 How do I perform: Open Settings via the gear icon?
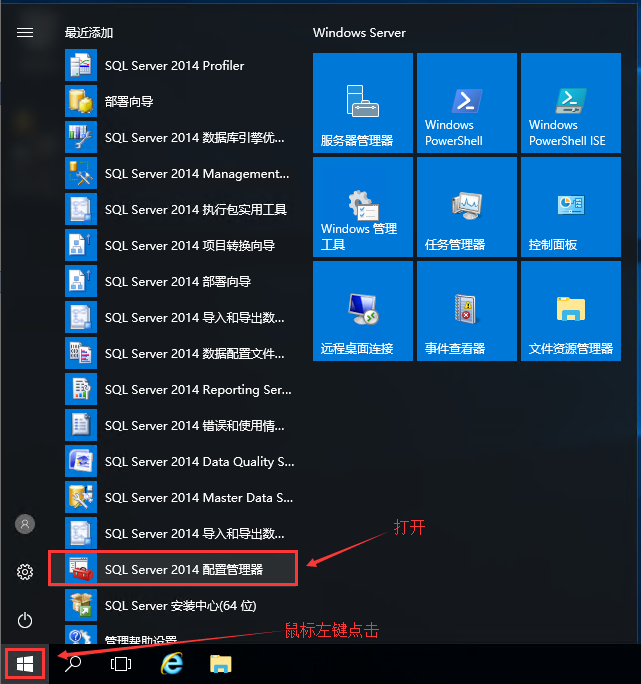coord(25,572)
